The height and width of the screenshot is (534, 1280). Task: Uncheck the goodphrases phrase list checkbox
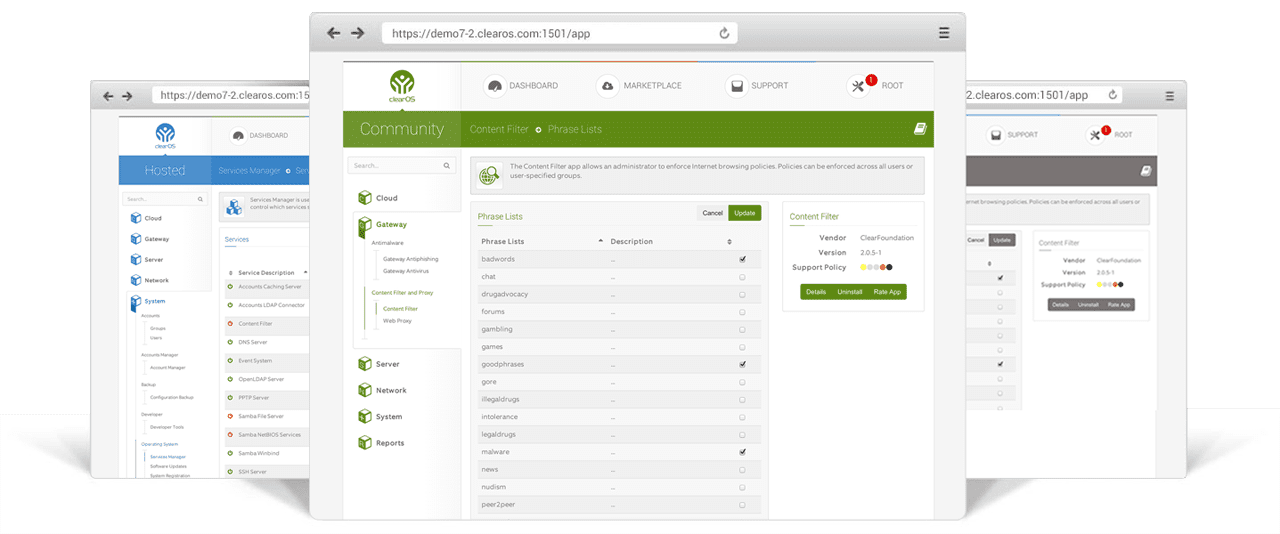[x=742, y=364]
